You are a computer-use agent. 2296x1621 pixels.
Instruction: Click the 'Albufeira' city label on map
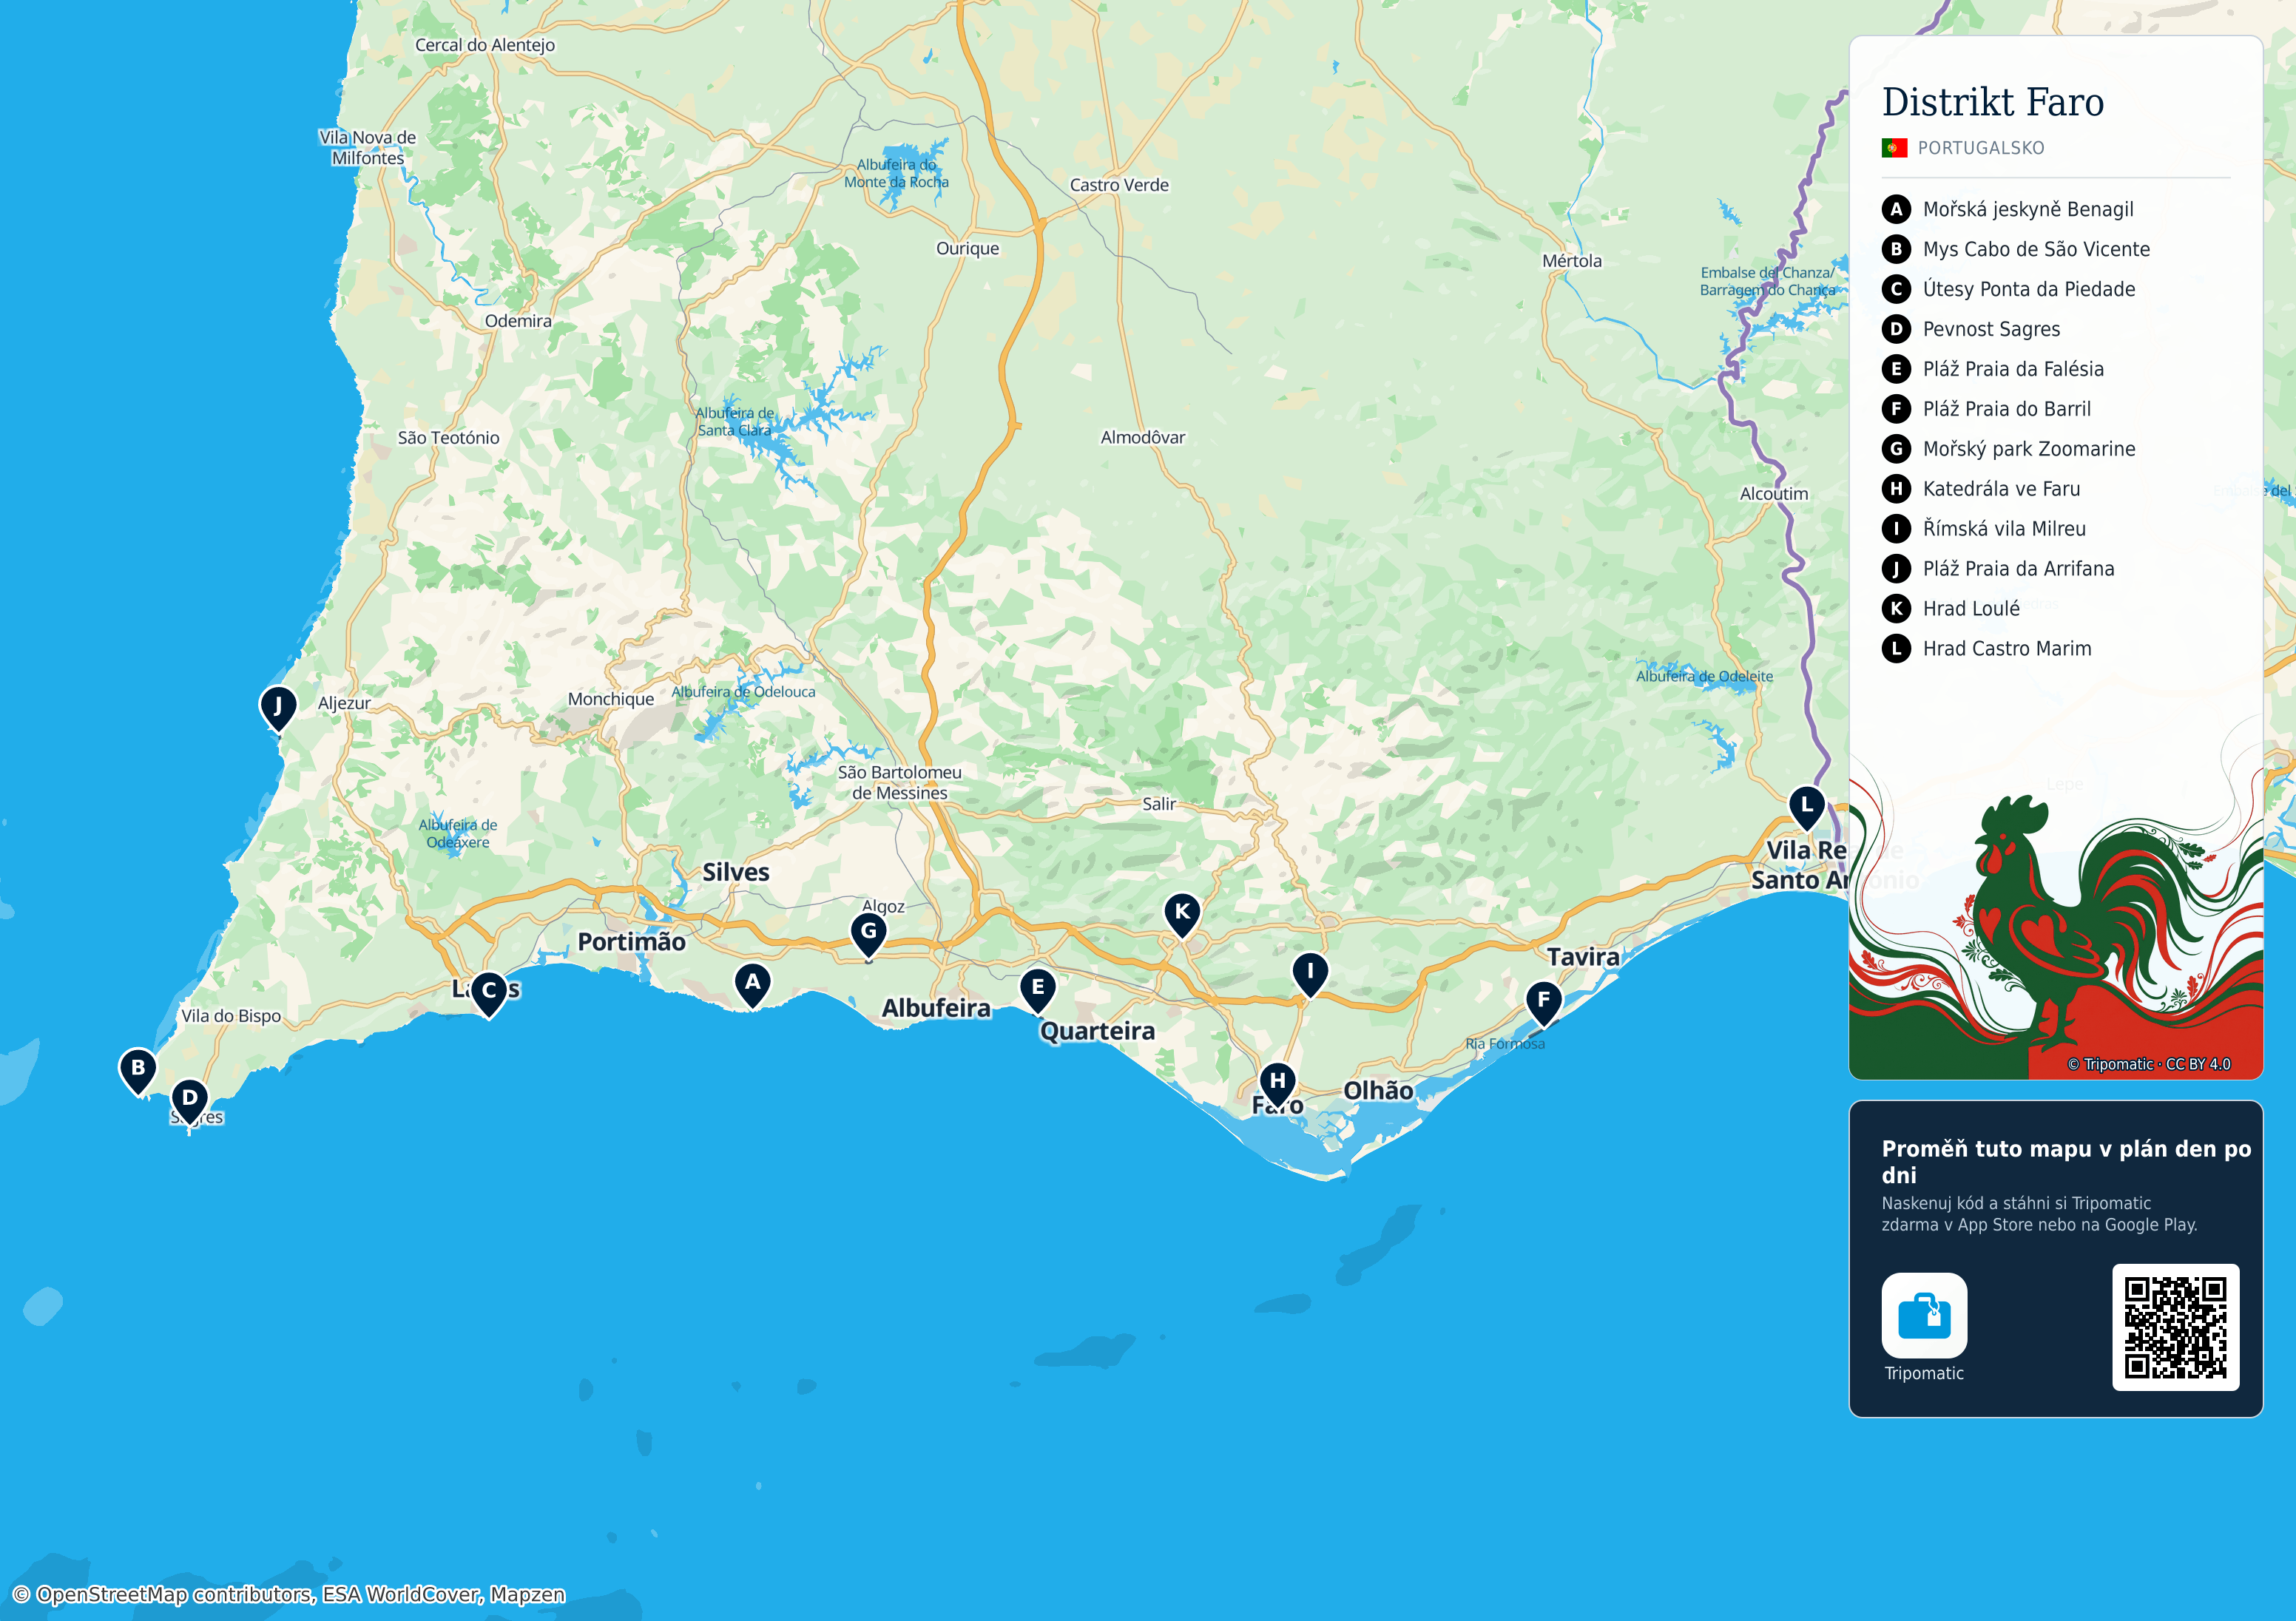pos(936,1008)
